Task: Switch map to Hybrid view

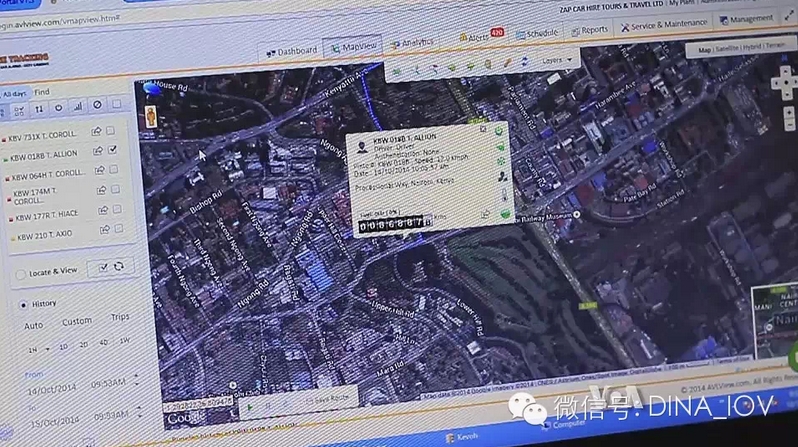Action: coord(751,47)
